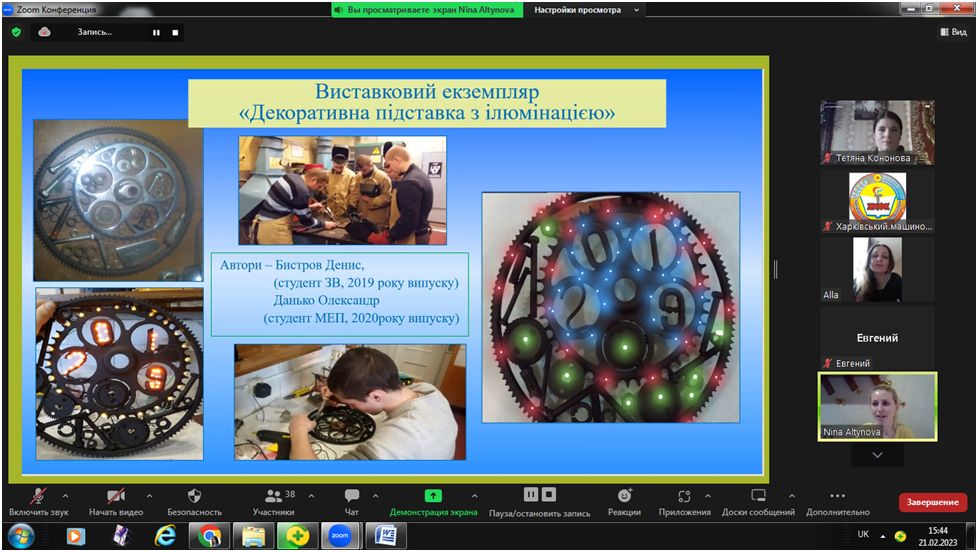
Task: Pause recording from top Запись indicator
Action: point(156,32)
